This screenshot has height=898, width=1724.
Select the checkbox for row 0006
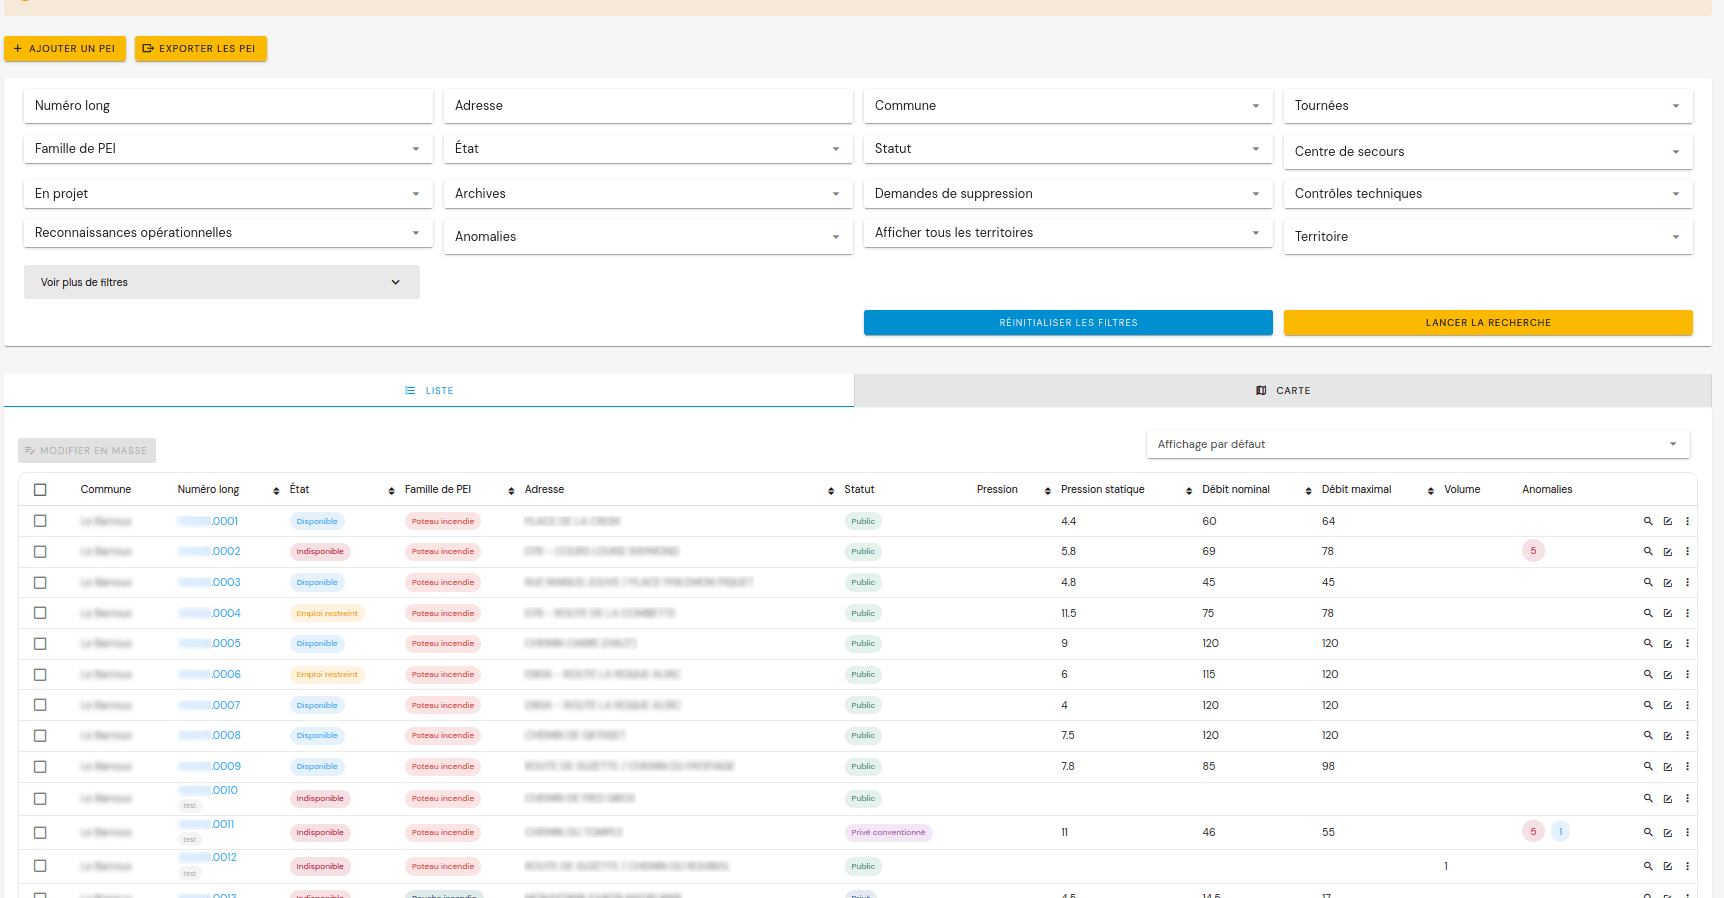[40, 675]
